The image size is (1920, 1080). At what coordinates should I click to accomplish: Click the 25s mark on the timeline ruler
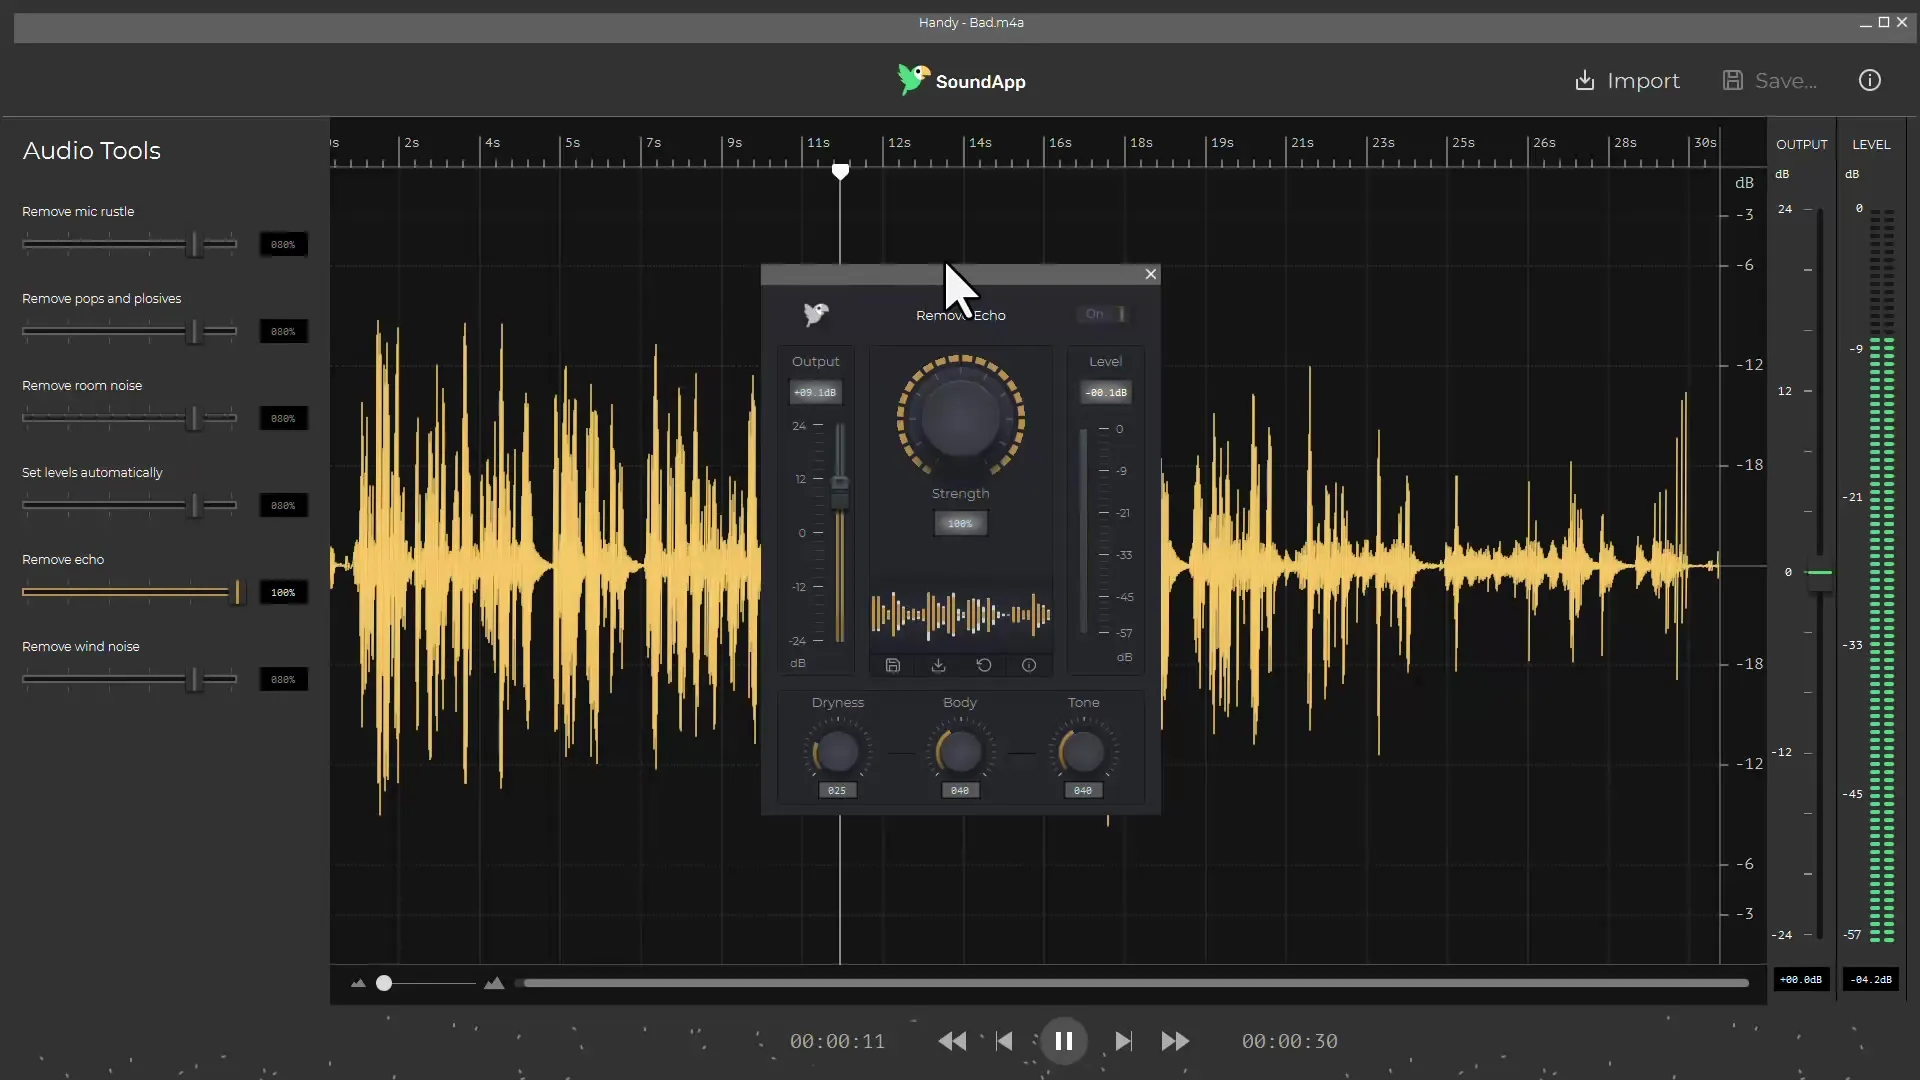[1463, 143]
